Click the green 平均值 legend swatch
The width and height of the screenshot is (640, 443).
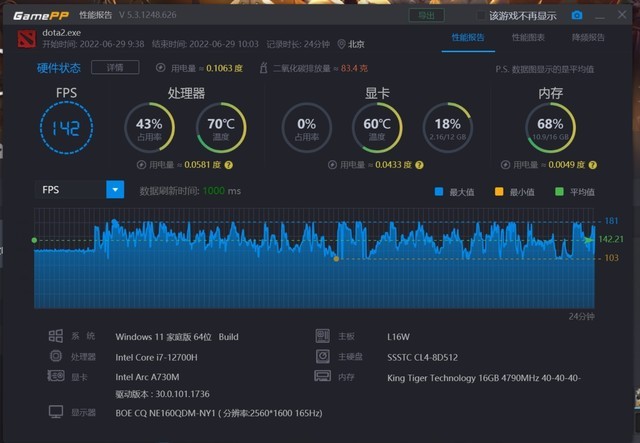pyautogui.click(x=559, y=191)
